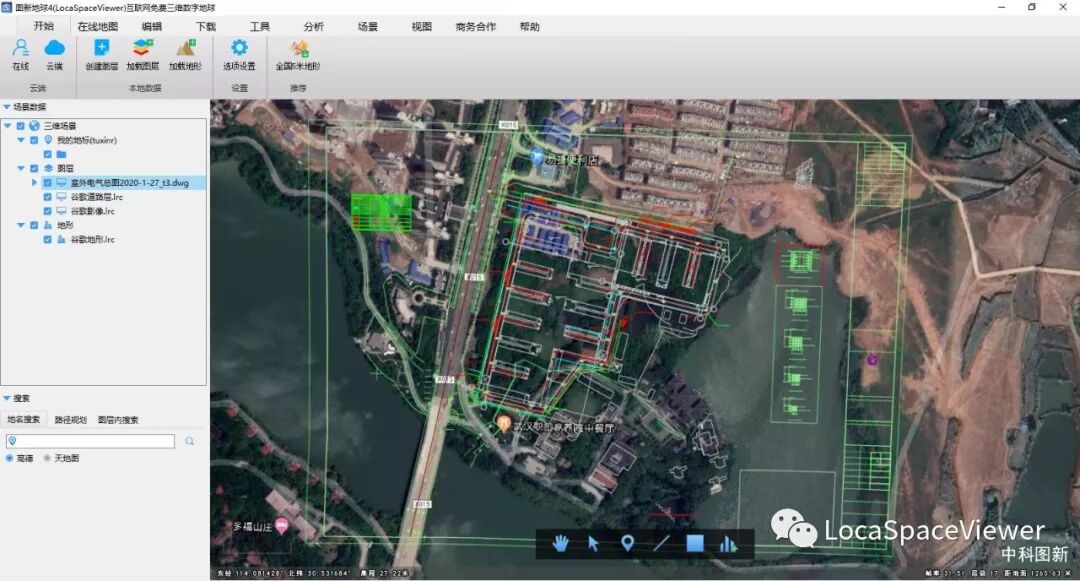Select the placemark pin tool in map toolbar
The image size is (1080, 581).
point(627,544)
